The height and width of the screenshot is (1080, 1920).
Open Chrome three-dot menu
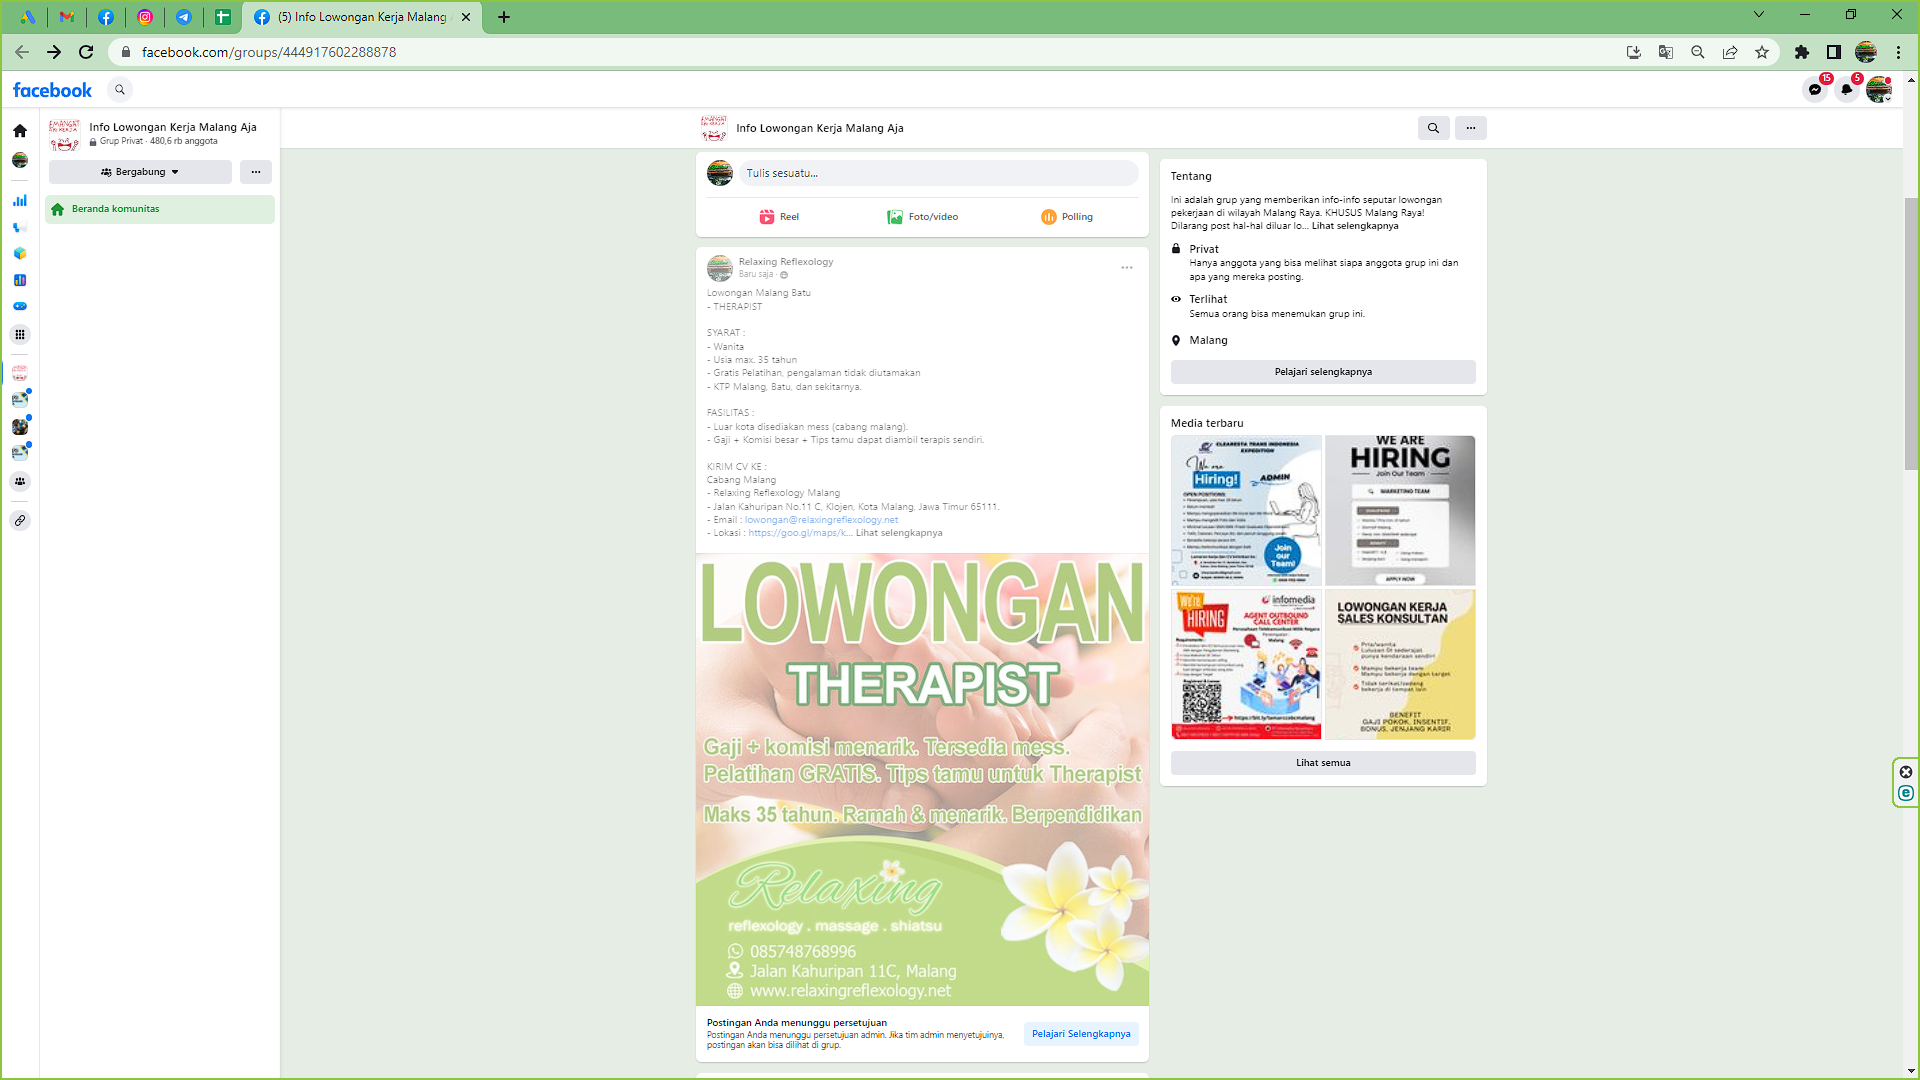[1898, 52]
